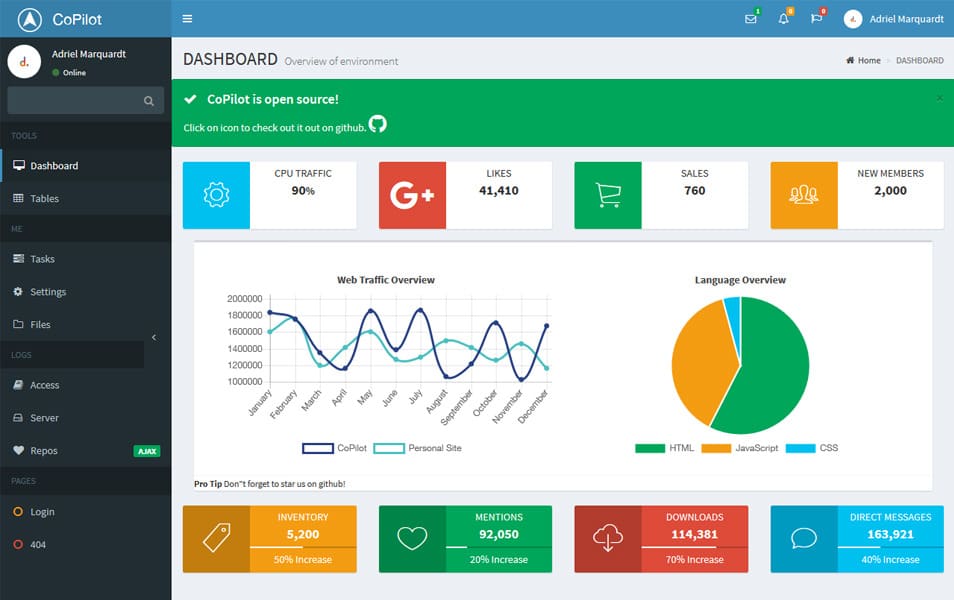Click into the sidebar search field
Viewport: 954px width, 600px height.
click(85, 100)
